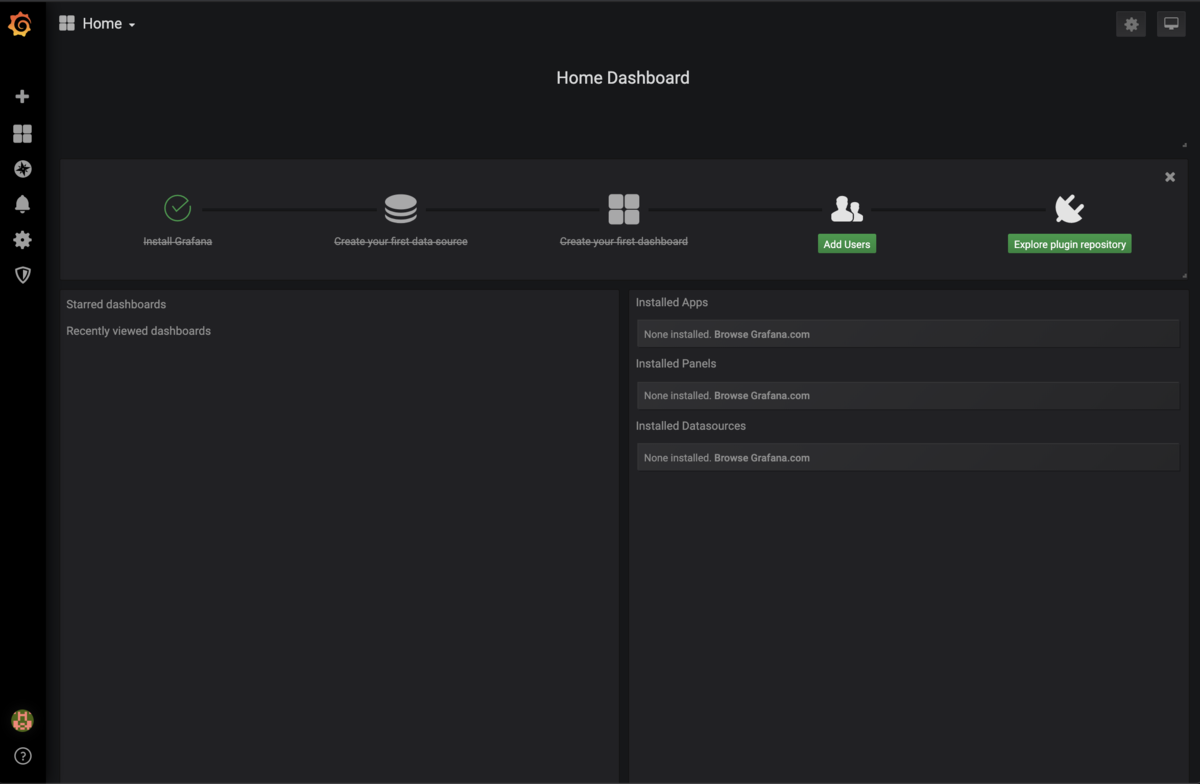1200x784 pixels.
Task: Click the Home Dashboard title
Action: click(x=623, y=77)
